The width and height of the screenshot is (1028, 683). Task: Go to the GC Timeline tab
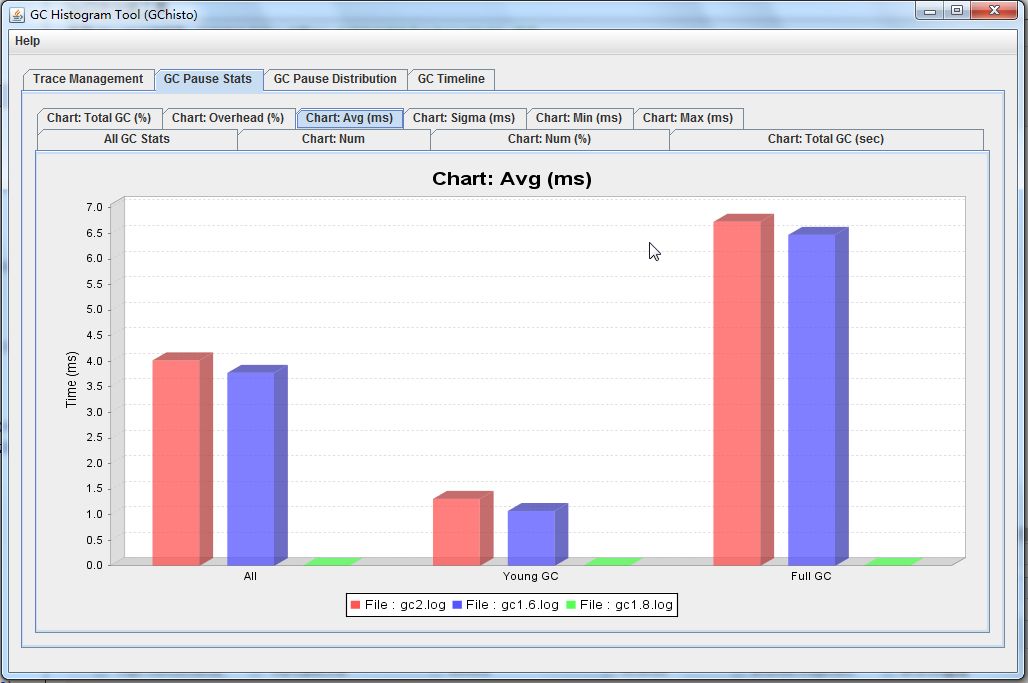[451, 79]
